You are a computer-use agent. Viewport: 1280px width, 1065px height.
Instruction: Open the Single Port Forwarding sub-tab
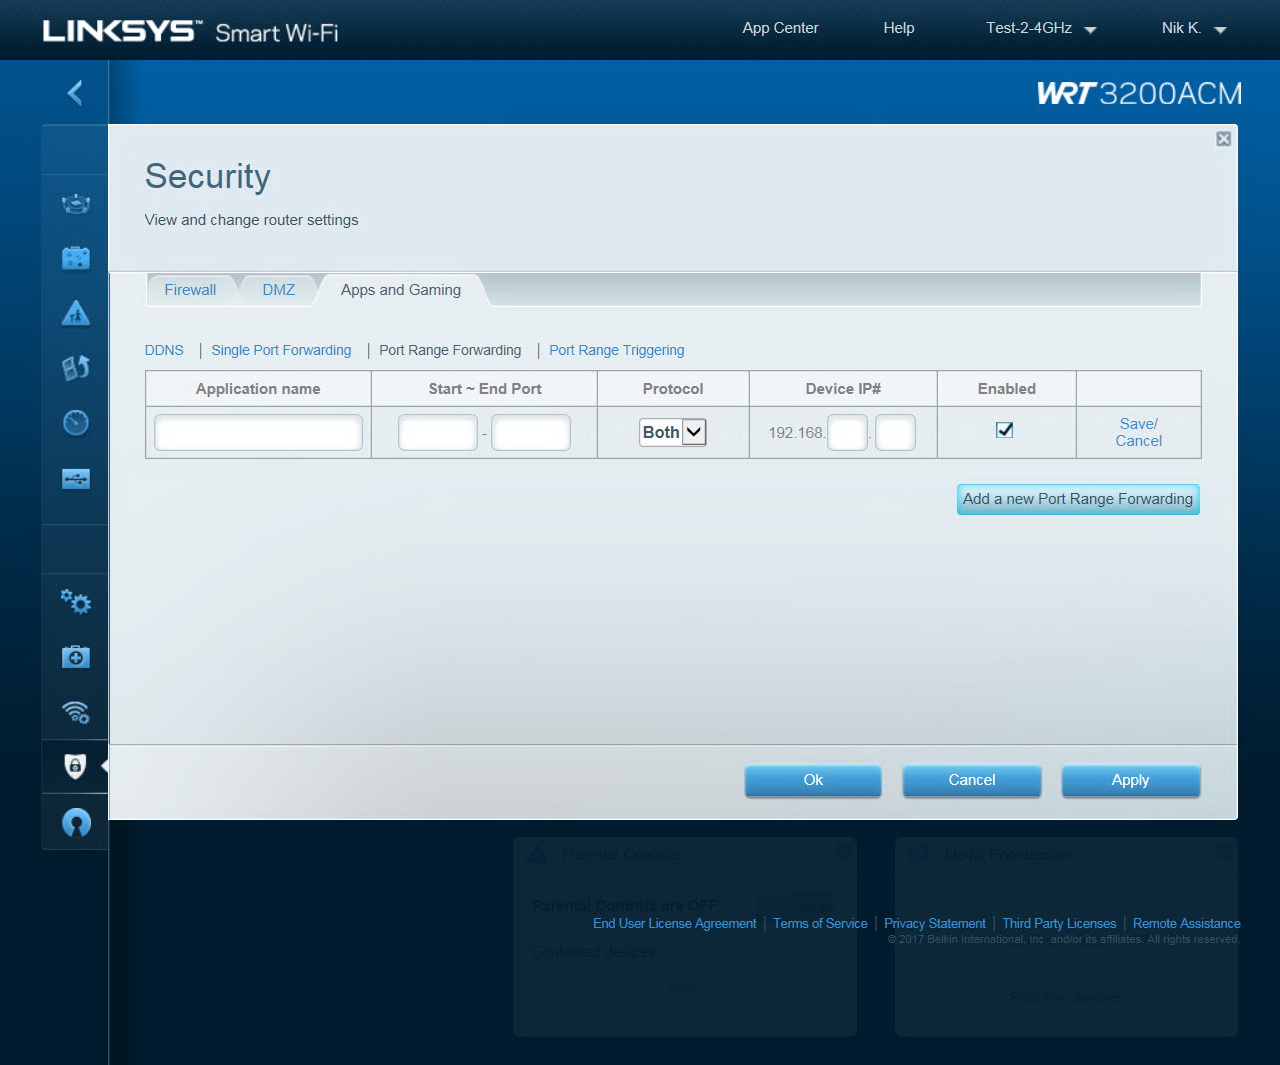(281, 350)
